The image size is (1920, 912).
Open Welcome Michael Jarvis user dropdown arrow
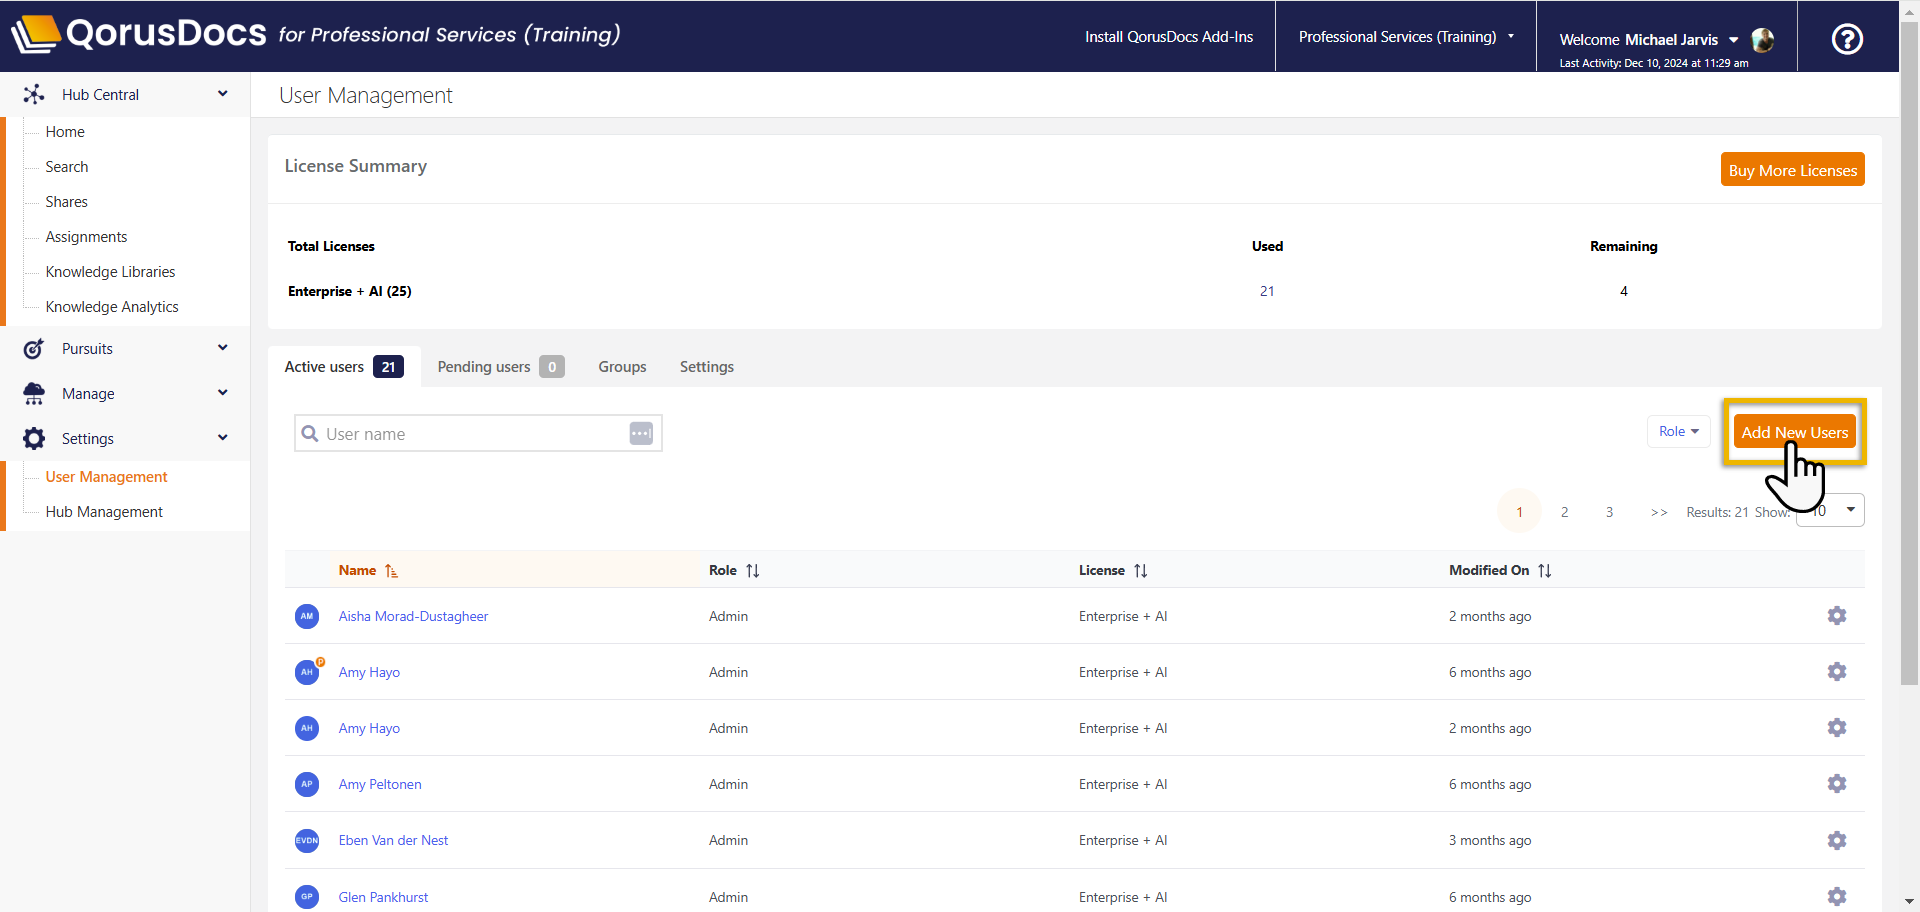1734,40
